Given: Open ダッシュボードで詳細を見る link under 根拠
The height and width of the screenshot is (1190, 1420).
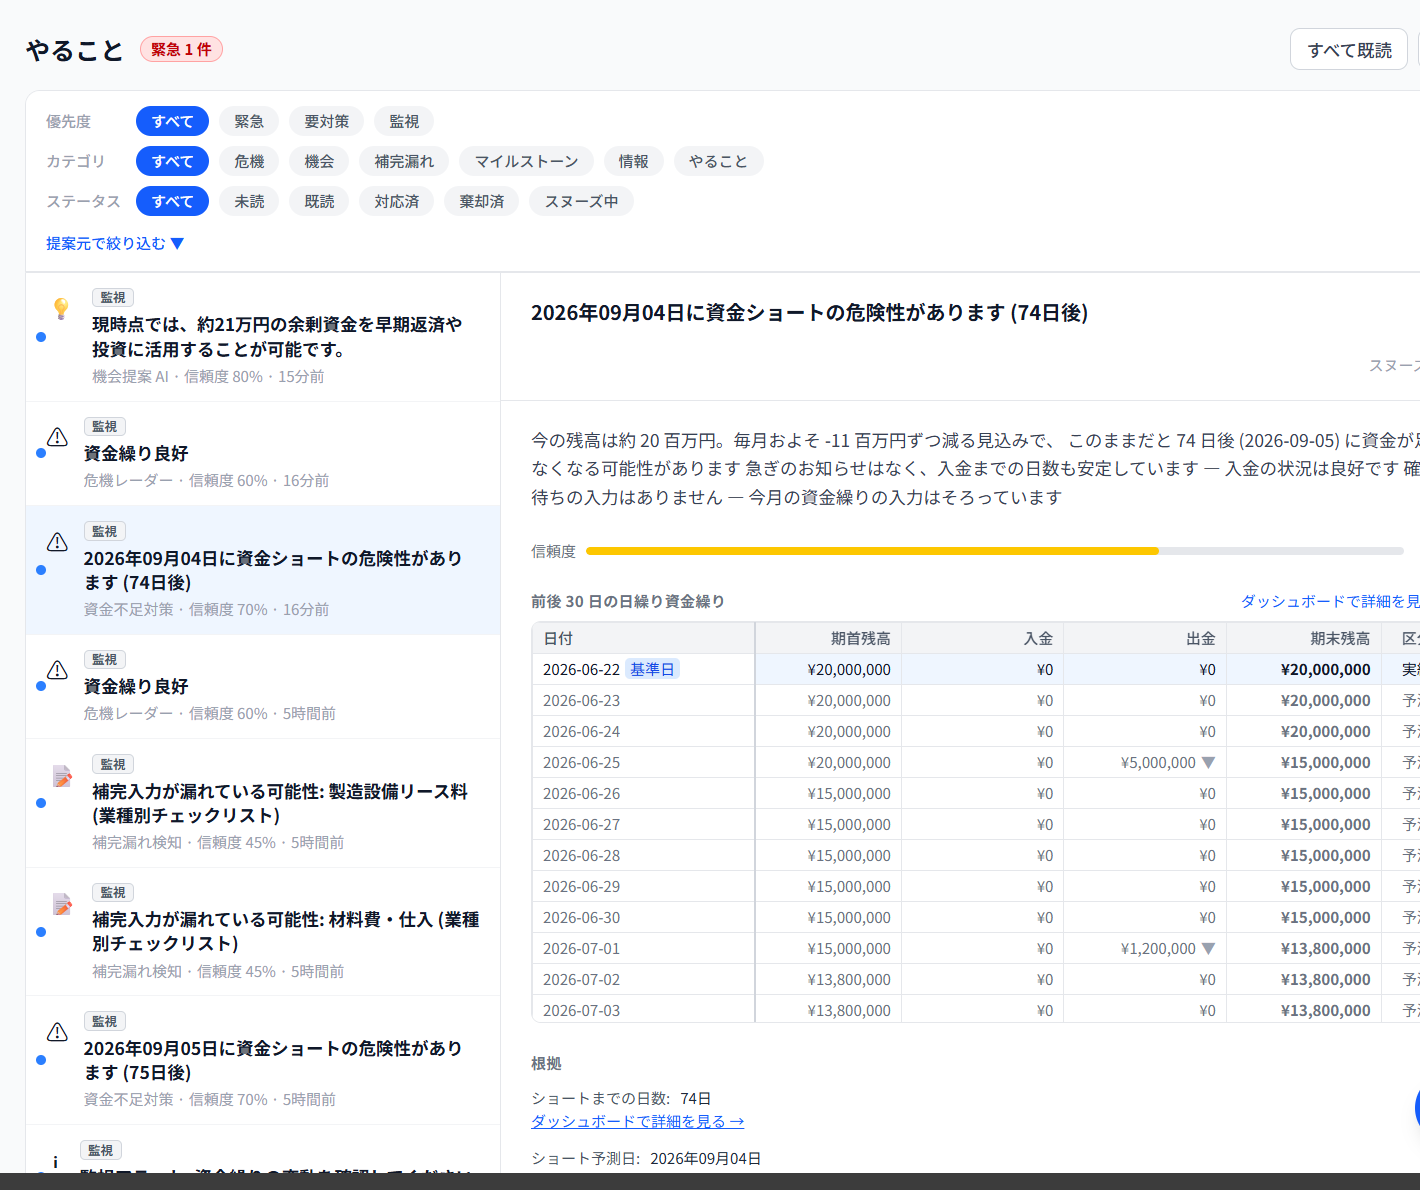Looking at the screenshot, I should pos(637,1121).
